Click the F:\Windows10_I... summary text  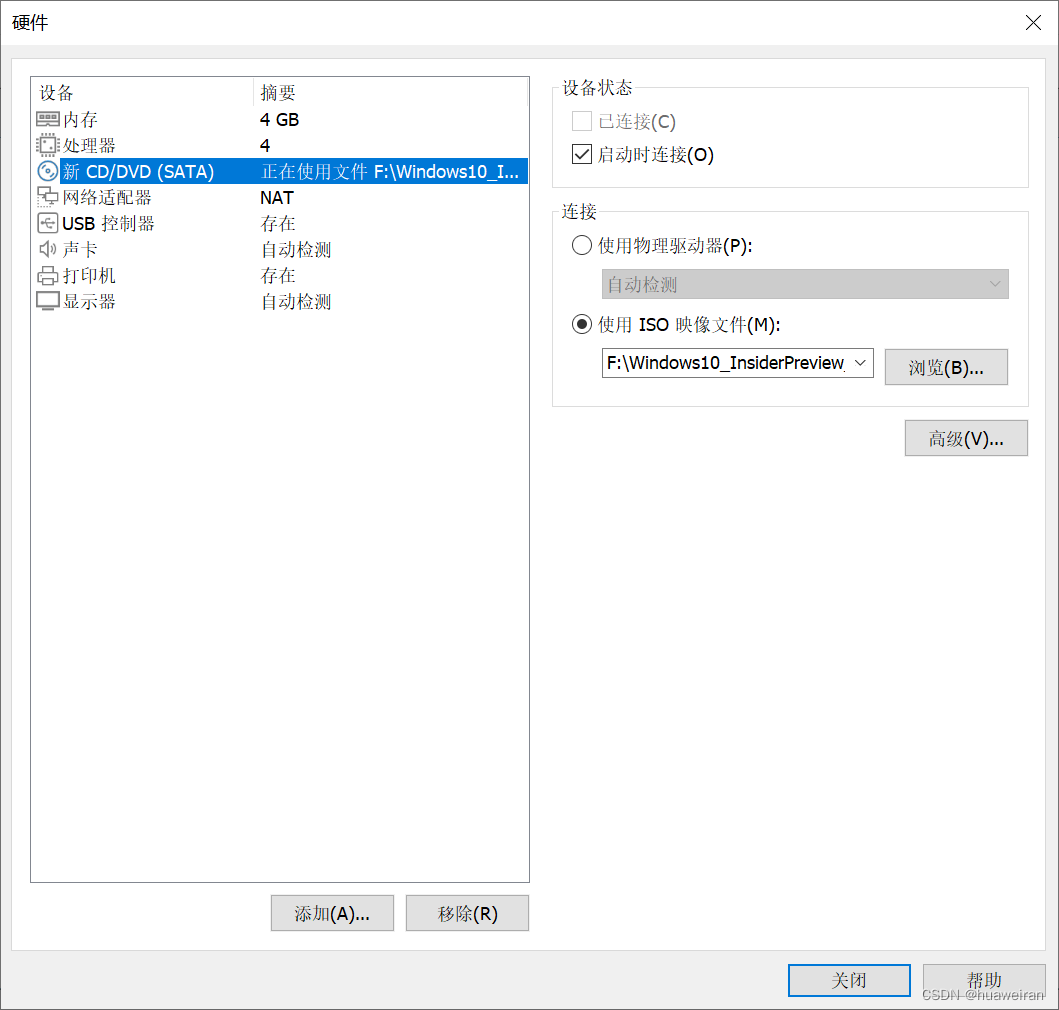click(x=446, y=172)
